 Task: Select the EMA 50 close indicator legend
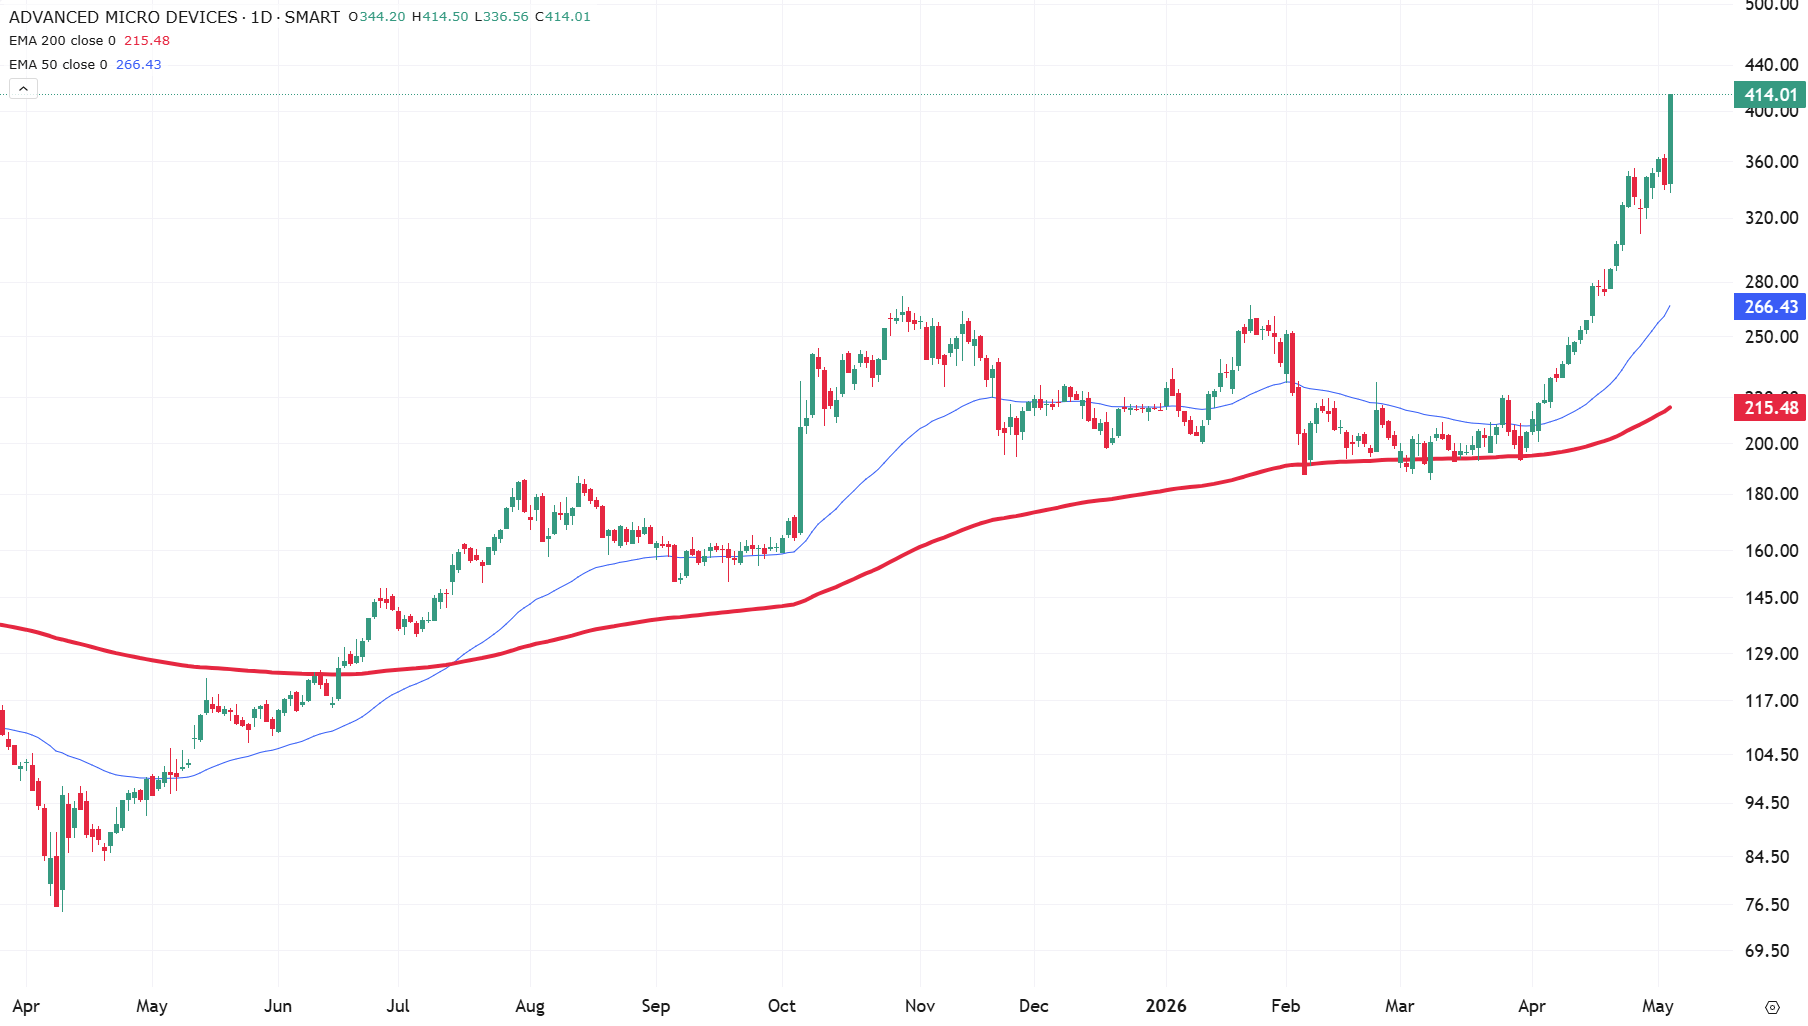(x=85, y=65)
